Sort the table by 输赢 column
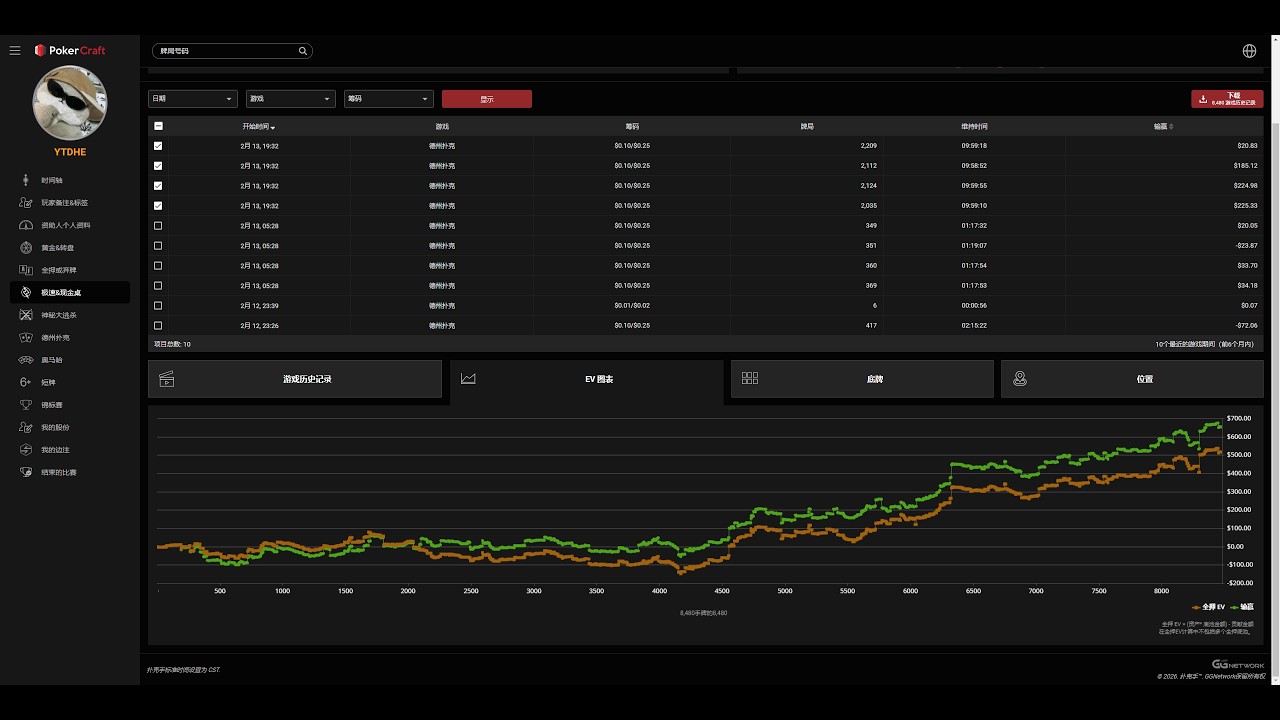This screenshot has width=1280, height=720. click(x=1163, y=127)
